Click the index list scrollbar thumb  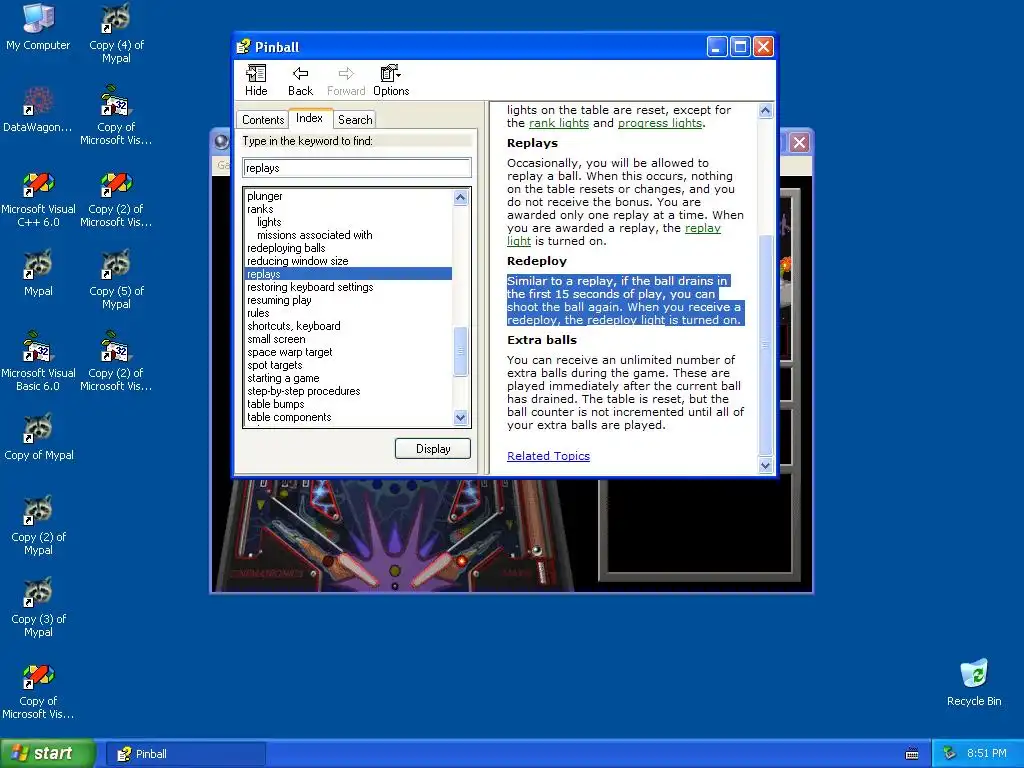coord(460,351)
